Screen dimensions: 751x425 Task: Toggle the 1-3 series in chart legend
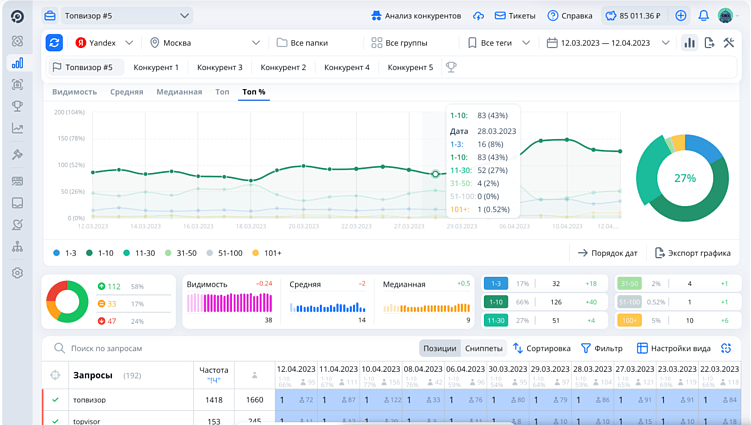pyautogui.click(x=64, y=253)
